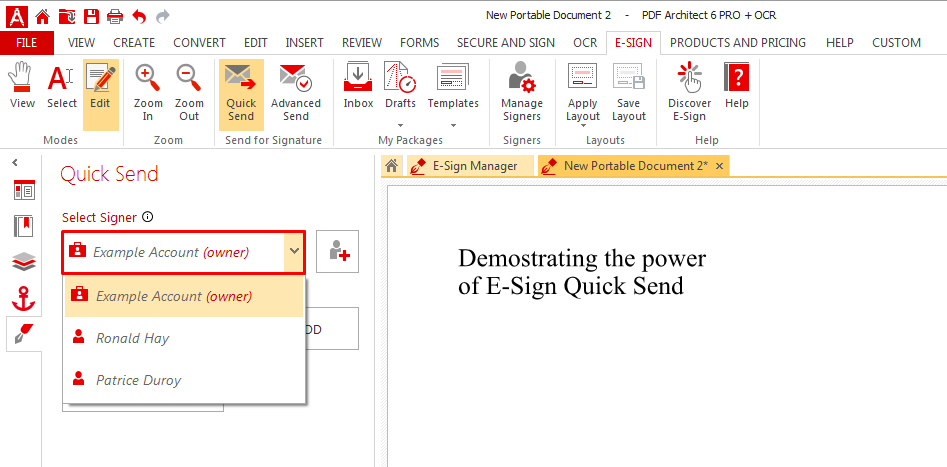This screenshot has width=947, height=467.
Task: Click the Select Signer info icon
Action: tap(147, 217)
